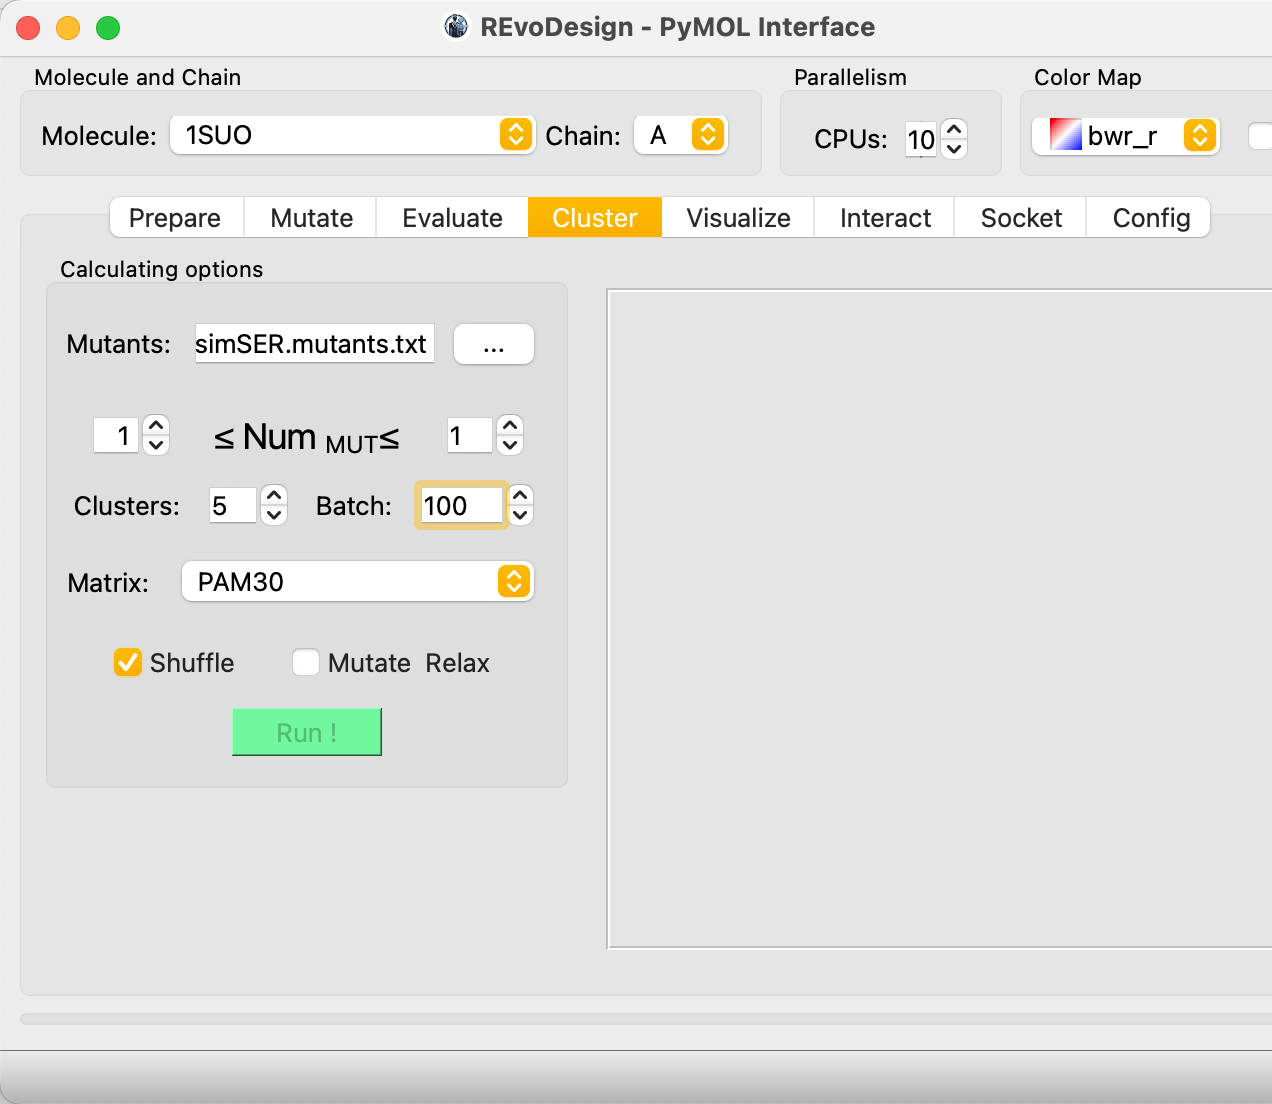The height and width of the screenshot is (1104, 1272).
Task: Open the Chain dropdown showing A
Action: pyautogui.click(x=681, y=135)
